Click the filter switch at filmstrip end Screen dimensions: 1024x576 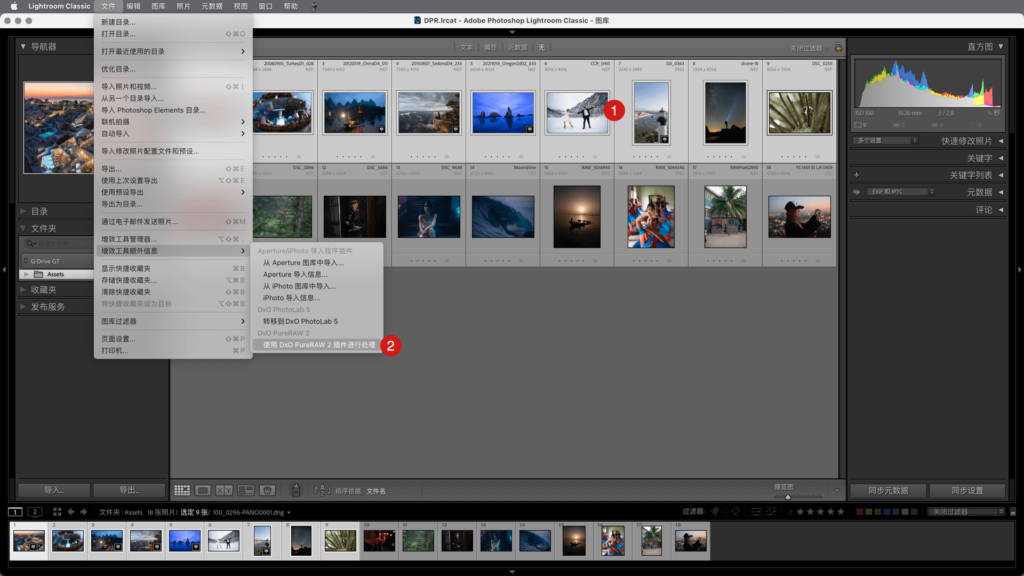pyautogui.click(x=1013, y=512)
